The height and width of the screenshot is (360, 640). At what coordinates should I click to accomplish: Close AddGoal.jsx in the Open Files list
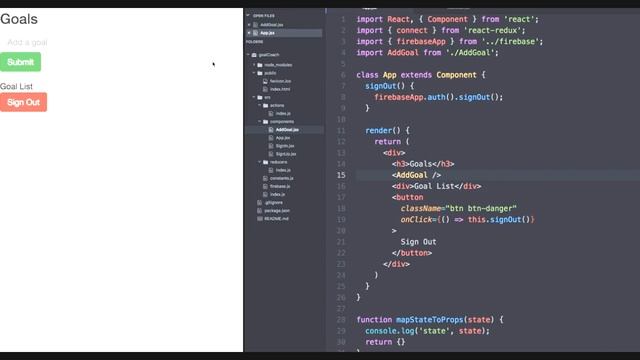click(249, 24)
